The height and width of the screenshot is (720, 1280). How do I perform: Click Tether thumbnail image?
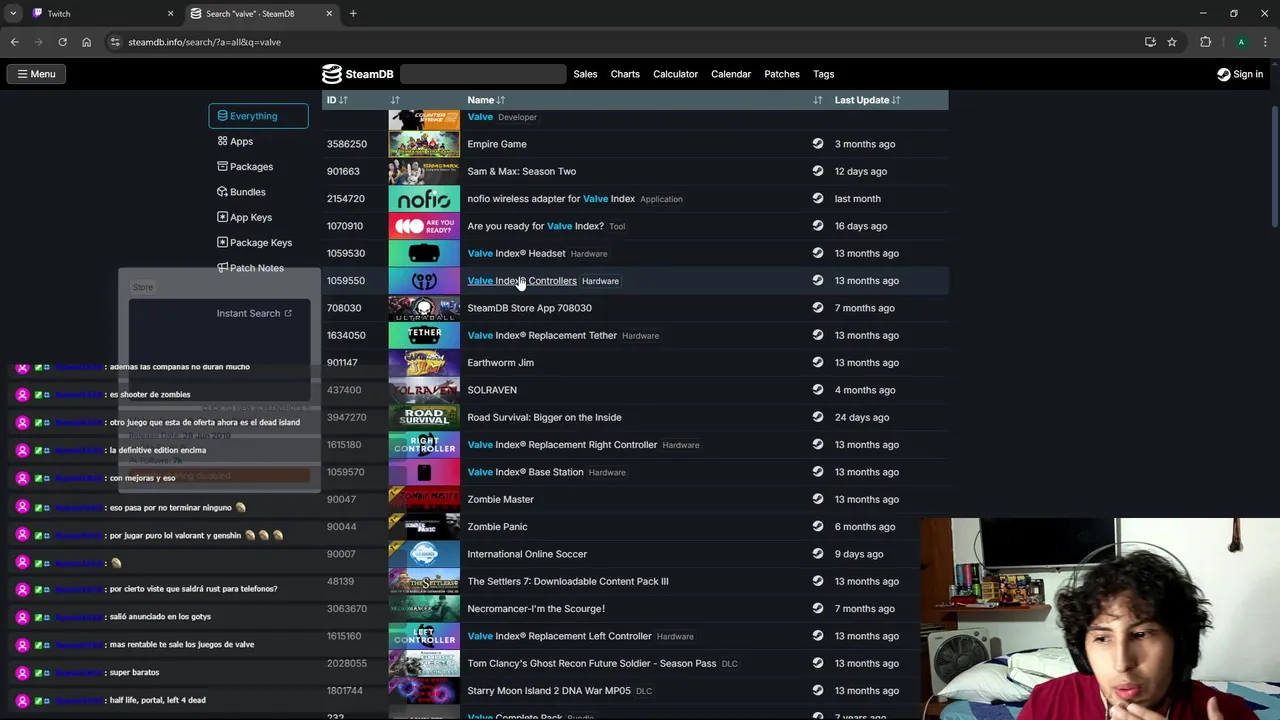point(424,336)
